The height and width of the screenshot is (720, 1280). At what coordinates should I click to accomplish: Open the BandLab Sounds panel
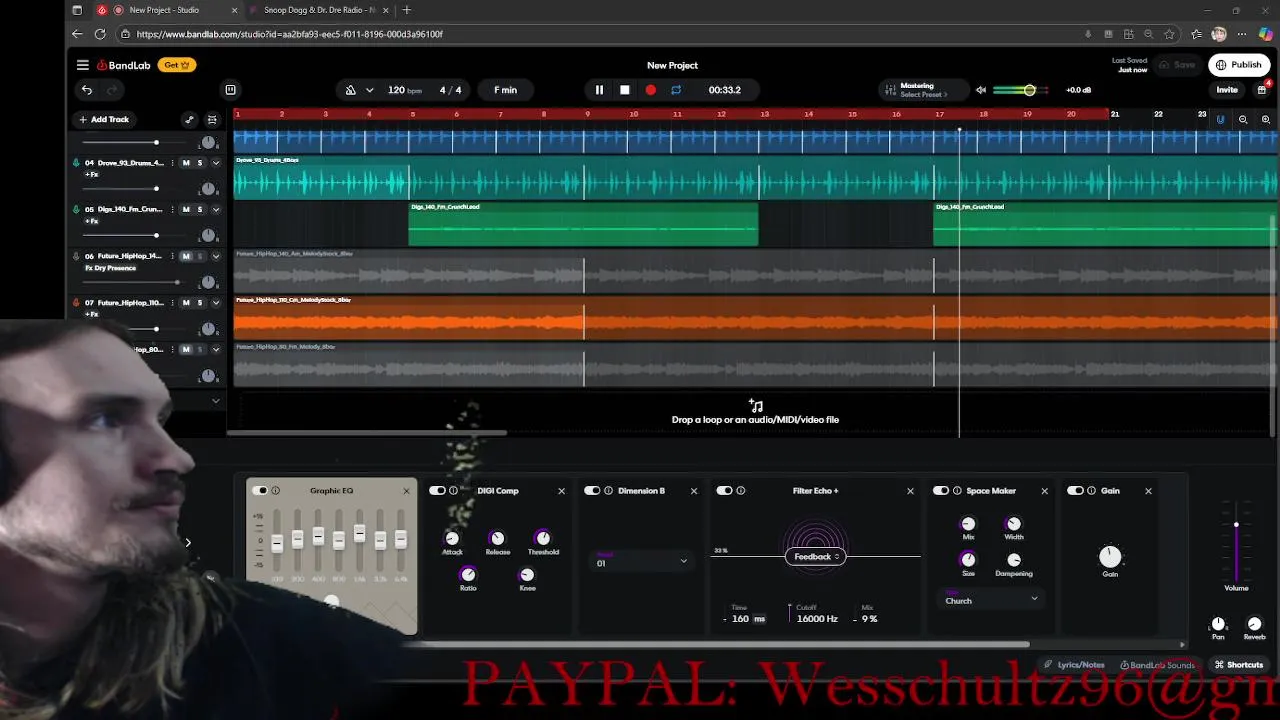(x=1157, y=665)
